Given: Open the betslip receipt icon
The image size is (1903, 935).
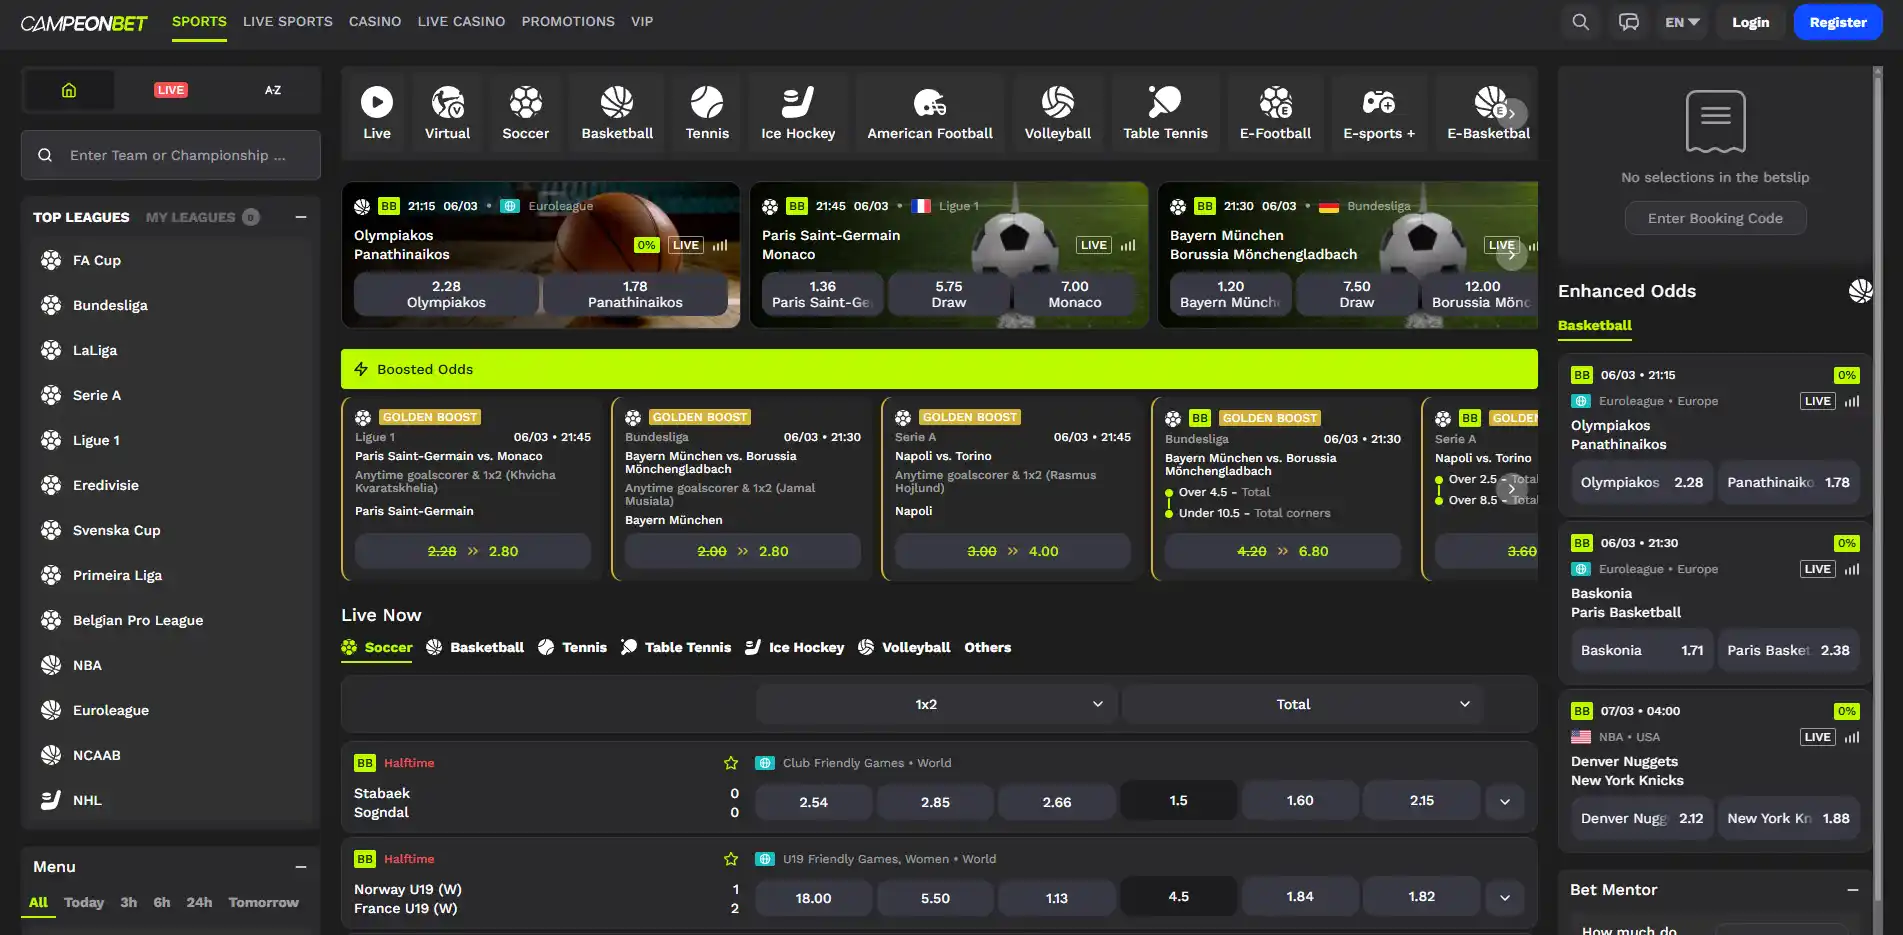Looking at the screenshot, I should click(1716, 121).
